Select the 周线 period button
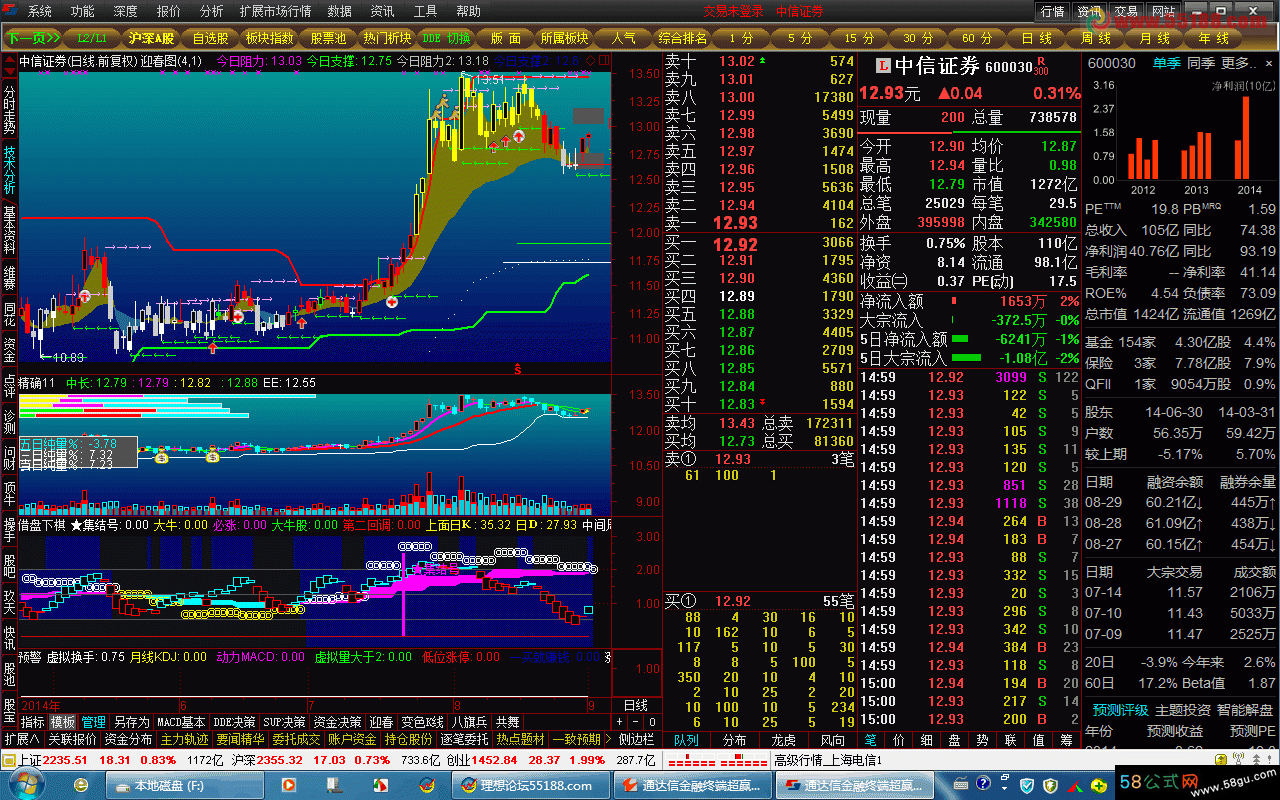Screen dimensions: 1280x800 [1095, 38]
